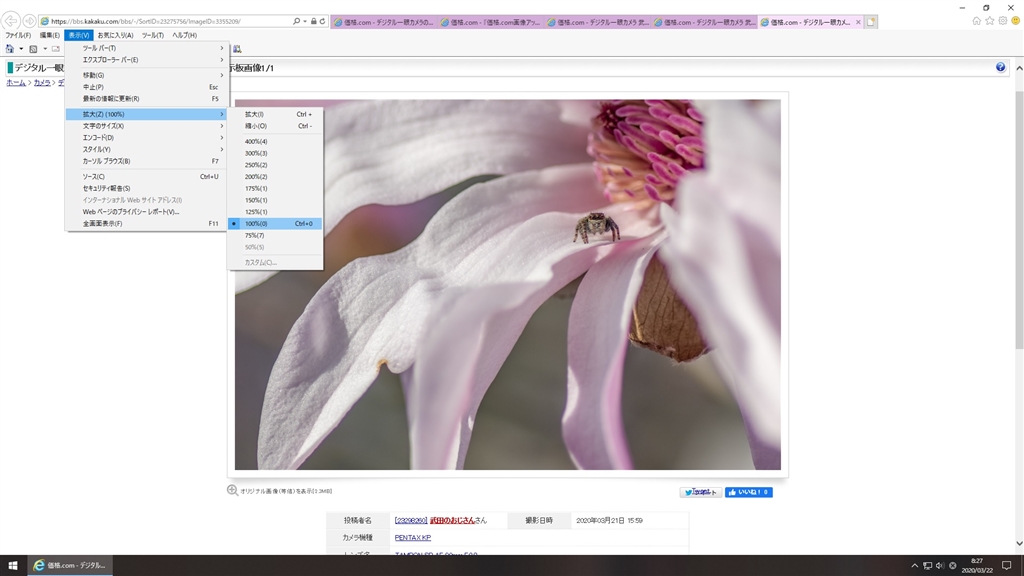Click the blue help question mark icon
Screen dimensions: 1024x576
tap(1000, 67)
